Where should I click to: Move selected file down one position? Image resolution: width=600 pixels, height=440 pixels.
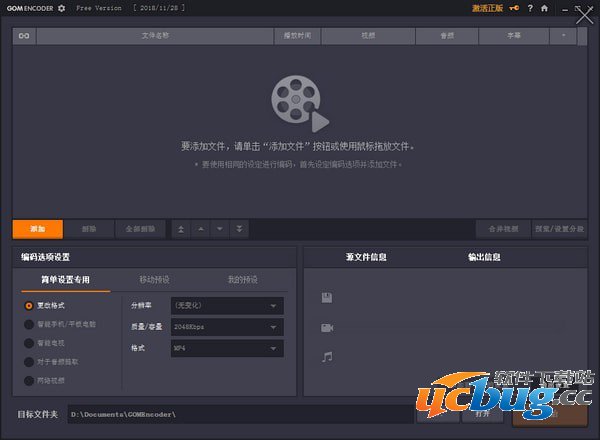(220, 229)
